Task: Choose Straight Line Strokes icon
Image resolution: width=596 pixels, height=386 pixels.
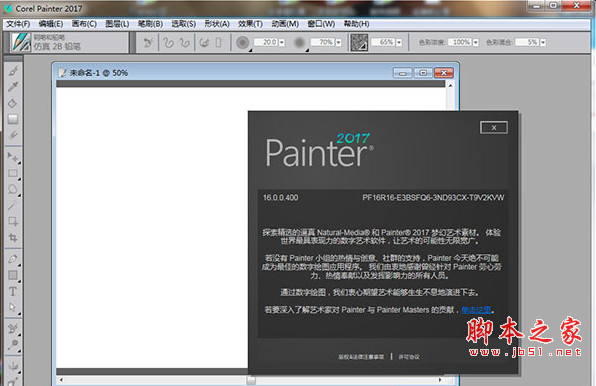Action: coord(185,42)
